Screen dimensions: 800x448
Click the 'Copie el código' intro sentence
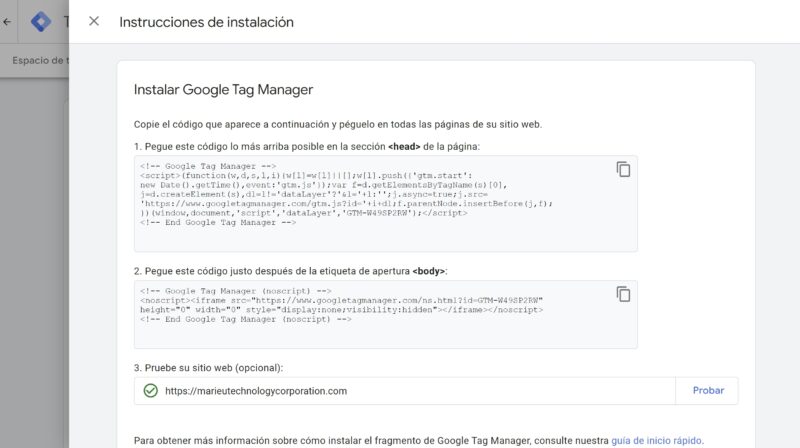[338, 125]
